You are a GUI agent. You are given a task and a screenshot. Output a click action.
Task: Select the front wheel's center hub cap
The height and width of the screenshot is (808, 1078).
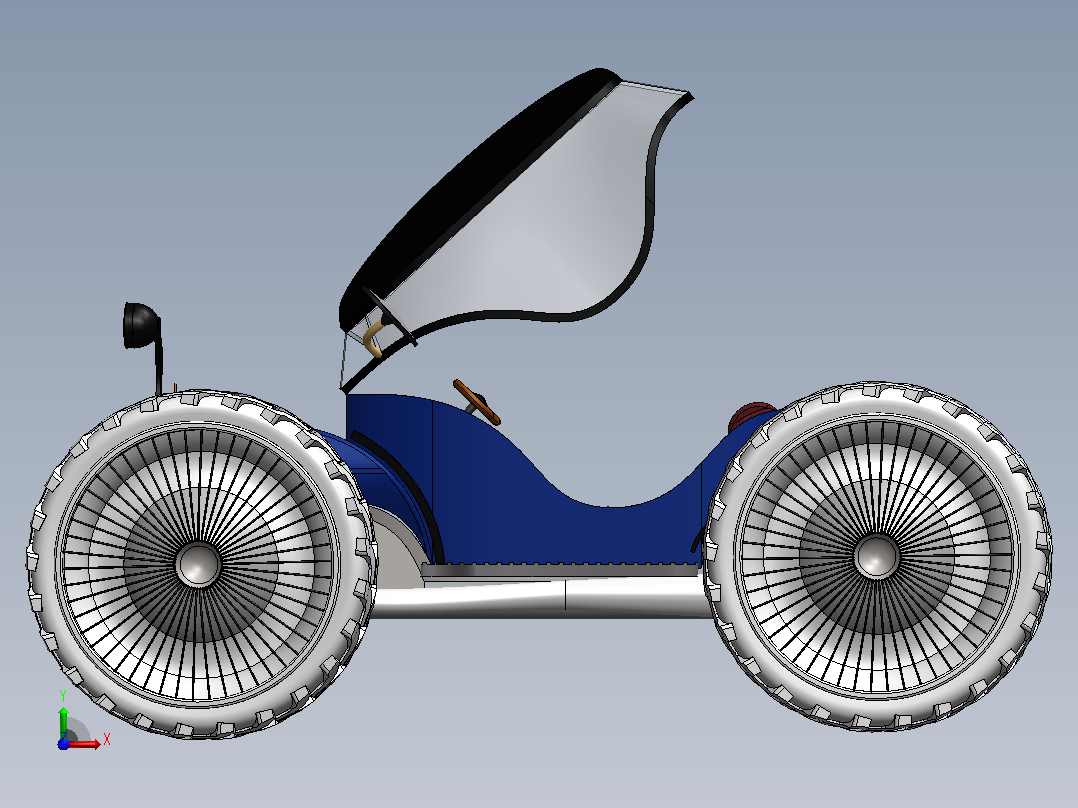coord(198,565)
